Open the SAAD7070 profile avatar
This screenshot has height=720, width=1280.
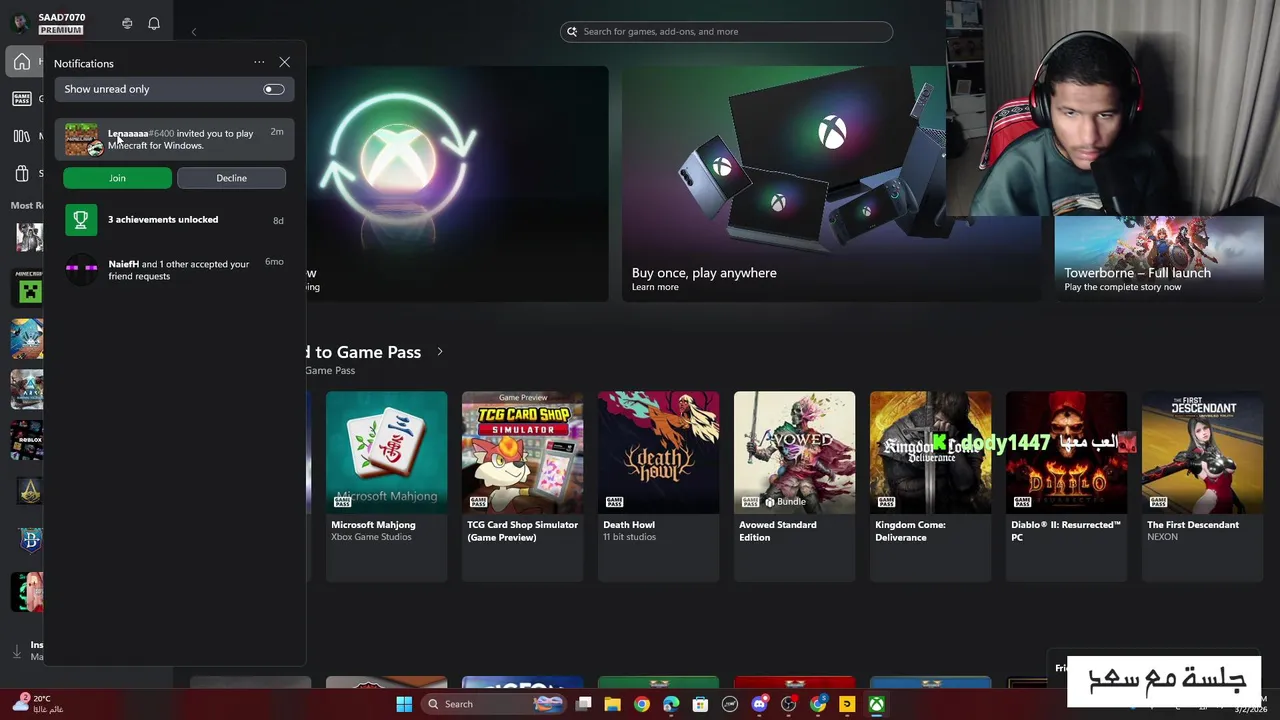point(20,23)
